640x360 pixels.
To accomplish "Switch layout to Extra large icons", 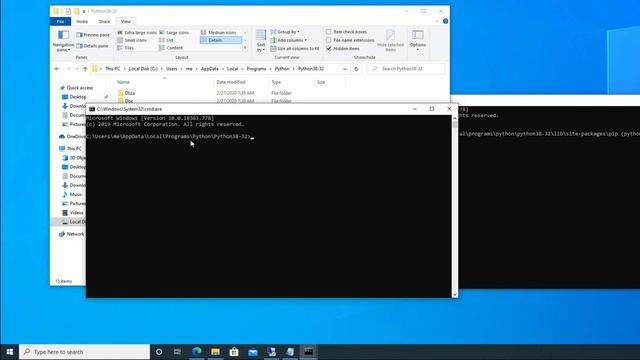I will click(136, 32).
